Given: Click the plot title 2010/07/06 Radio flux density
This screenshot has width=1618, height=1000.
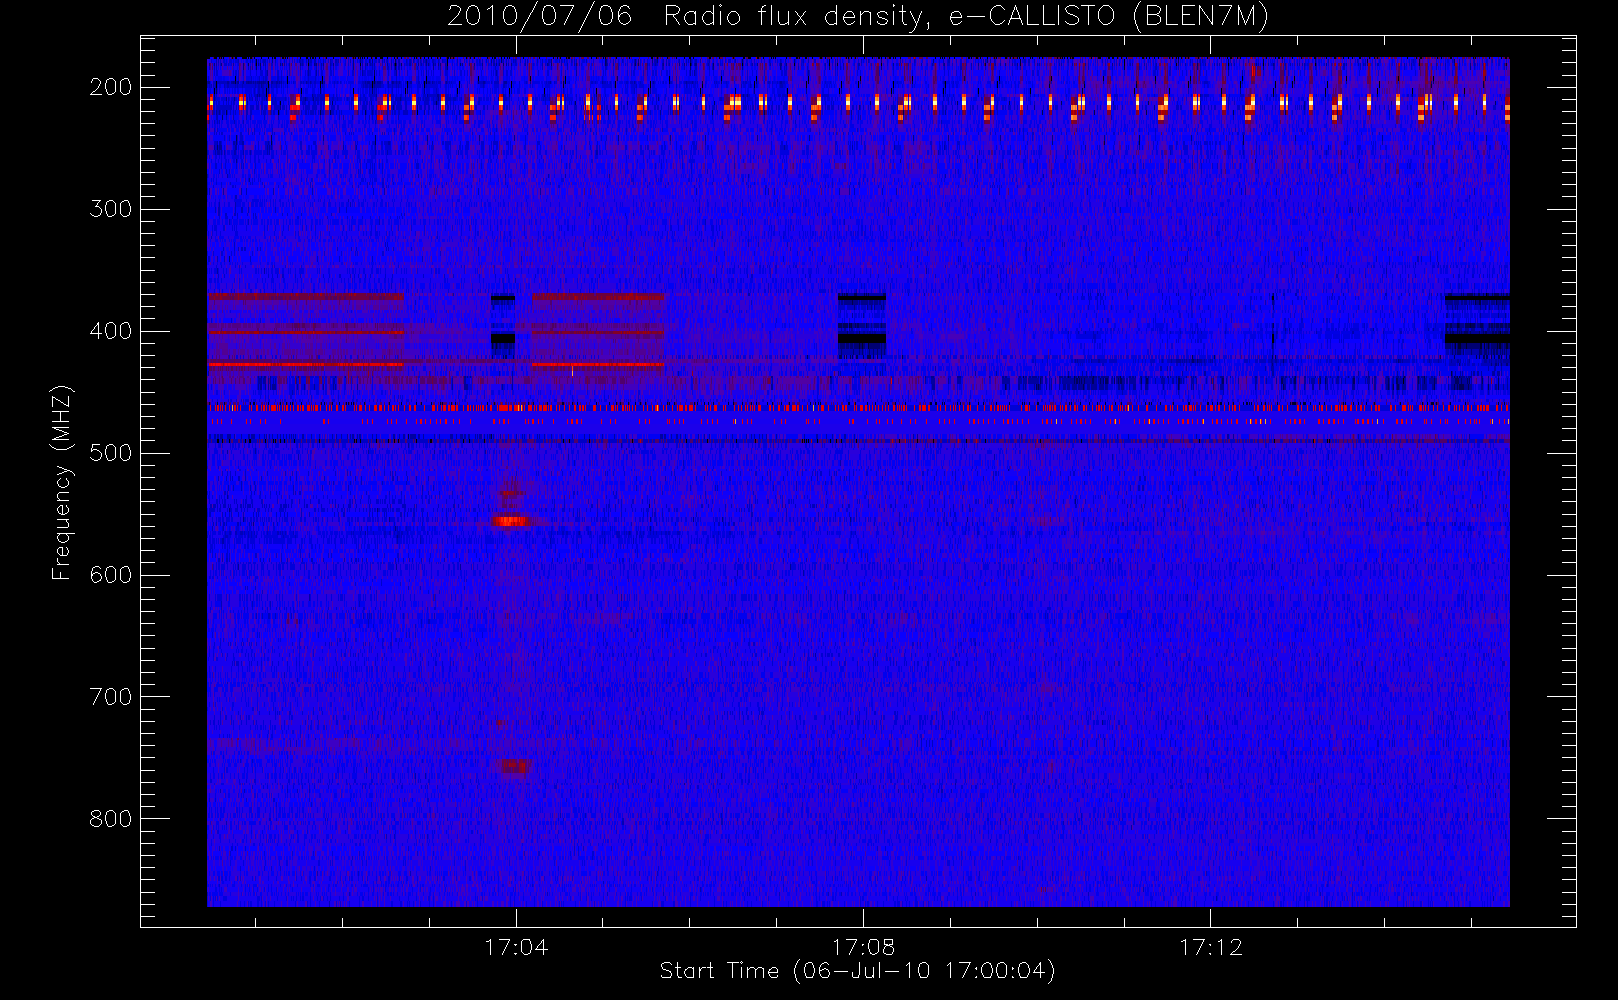Looking at the screenshot, I should click(x=858, y=17).
